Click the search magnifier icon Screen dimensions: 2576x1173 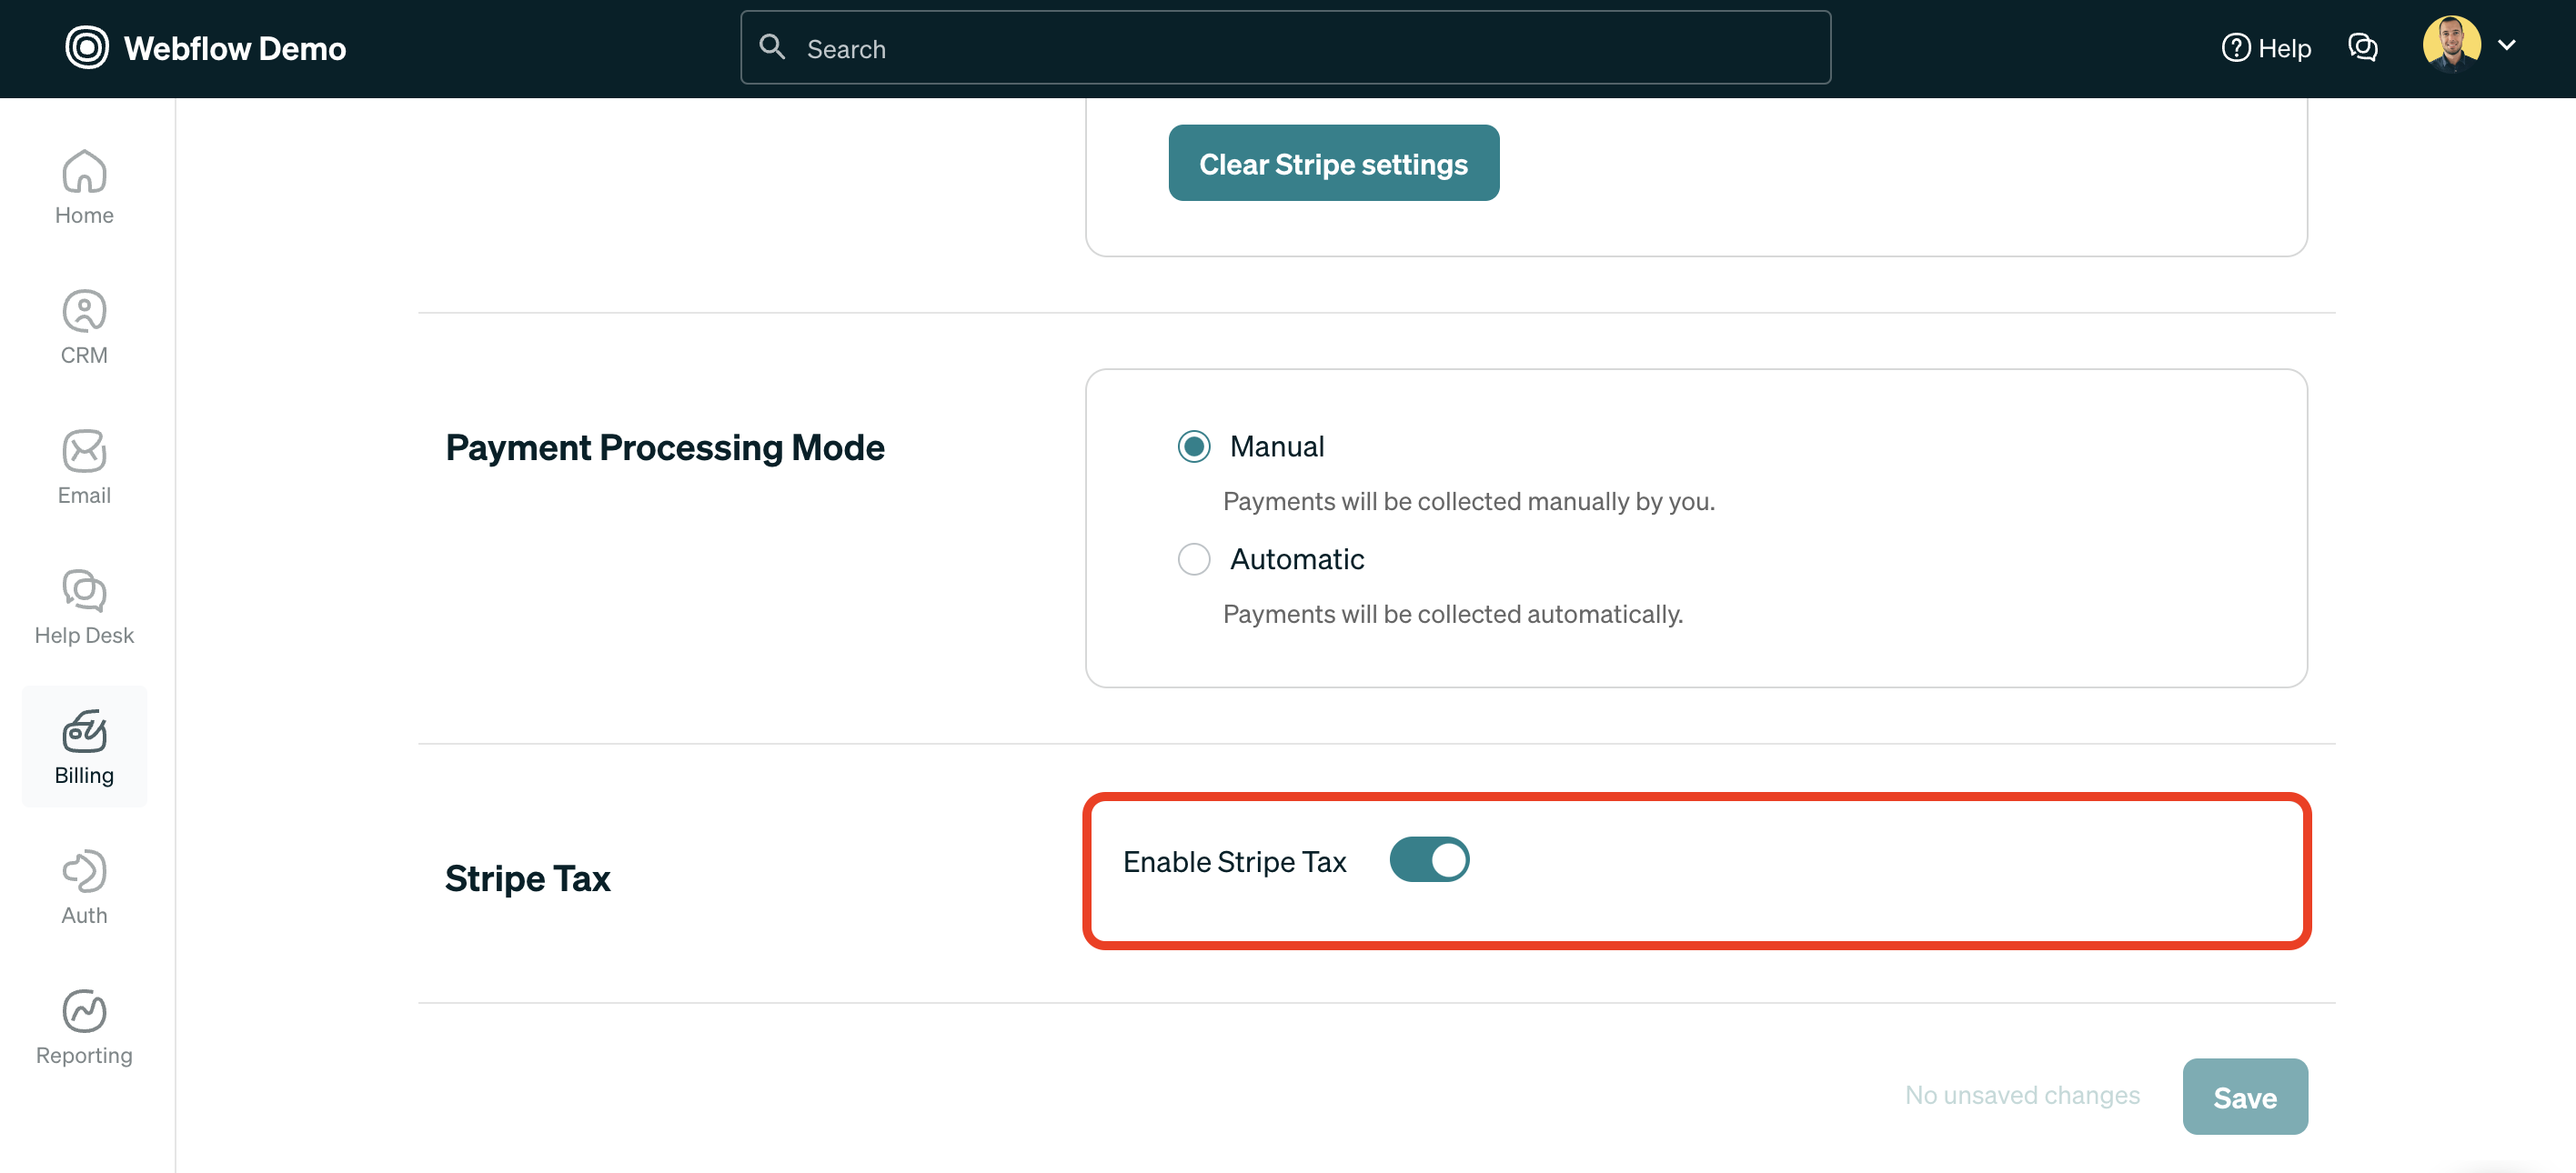pos(772,47)
